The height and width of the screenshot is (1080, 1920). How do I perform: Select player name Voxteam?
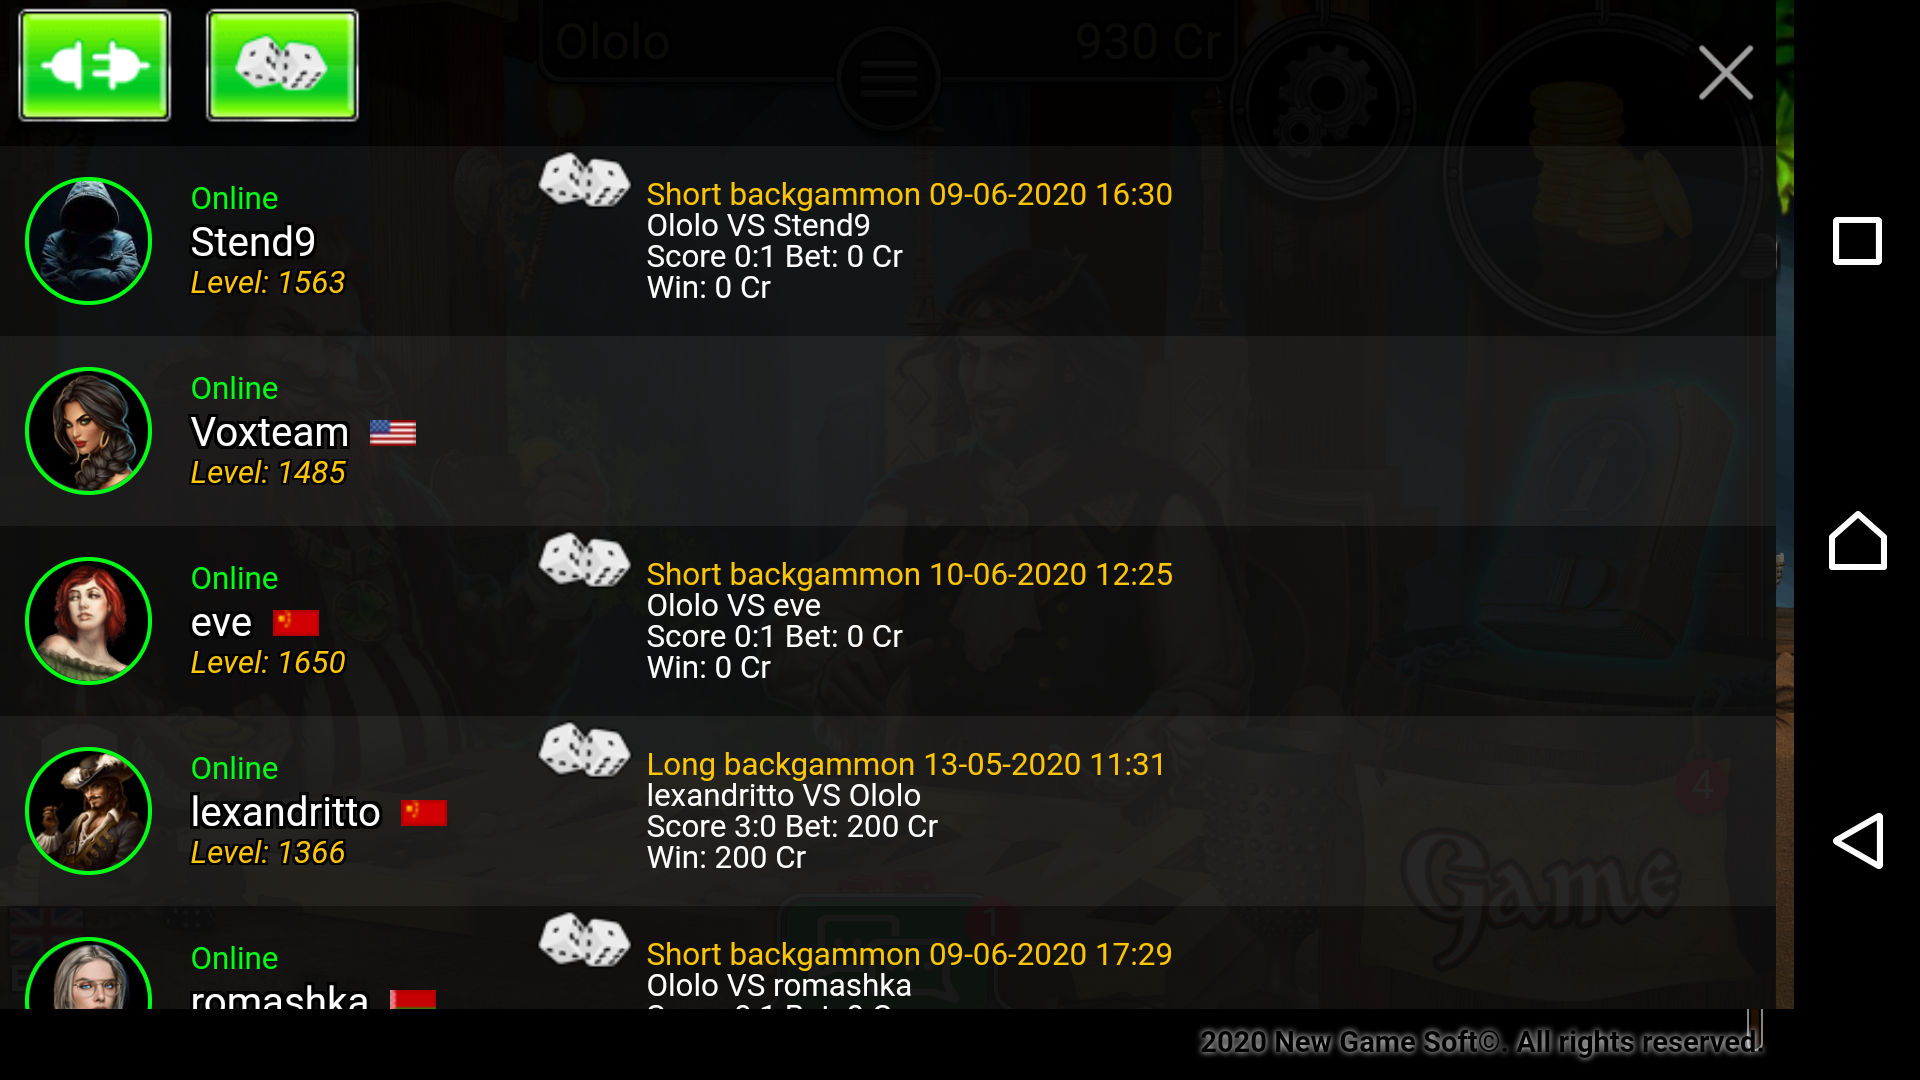click(270, 432)
